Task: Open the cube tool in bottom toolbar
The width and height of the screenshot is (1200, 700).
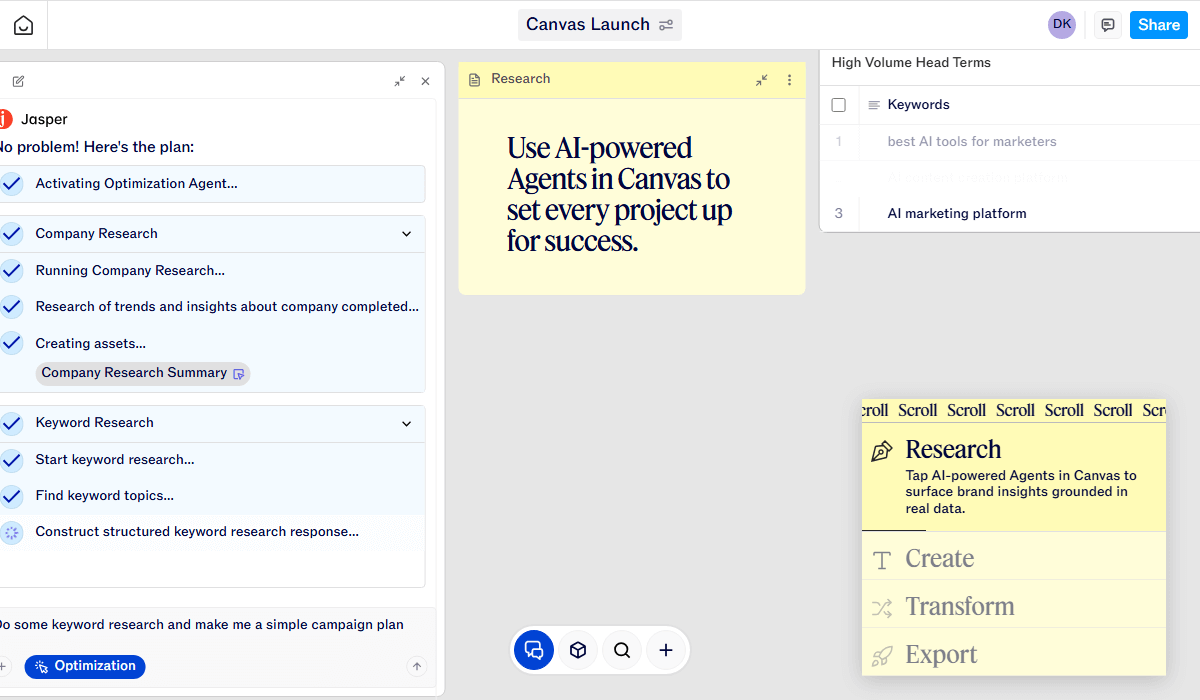Action: [x=578, y=650]
